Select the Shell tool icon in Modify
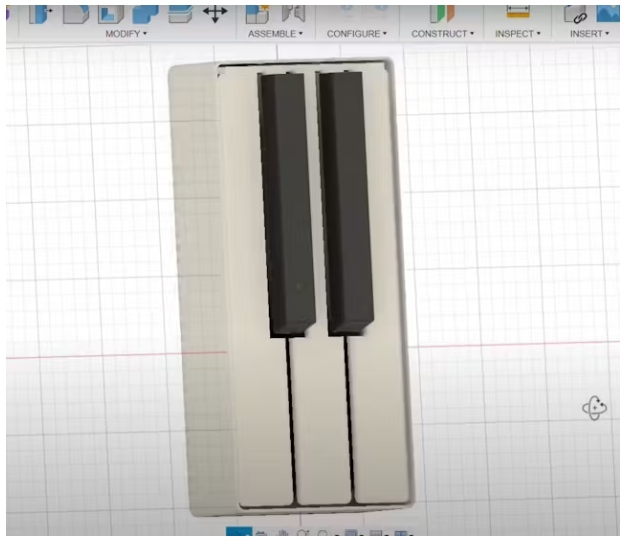 [x=110, y=13]
